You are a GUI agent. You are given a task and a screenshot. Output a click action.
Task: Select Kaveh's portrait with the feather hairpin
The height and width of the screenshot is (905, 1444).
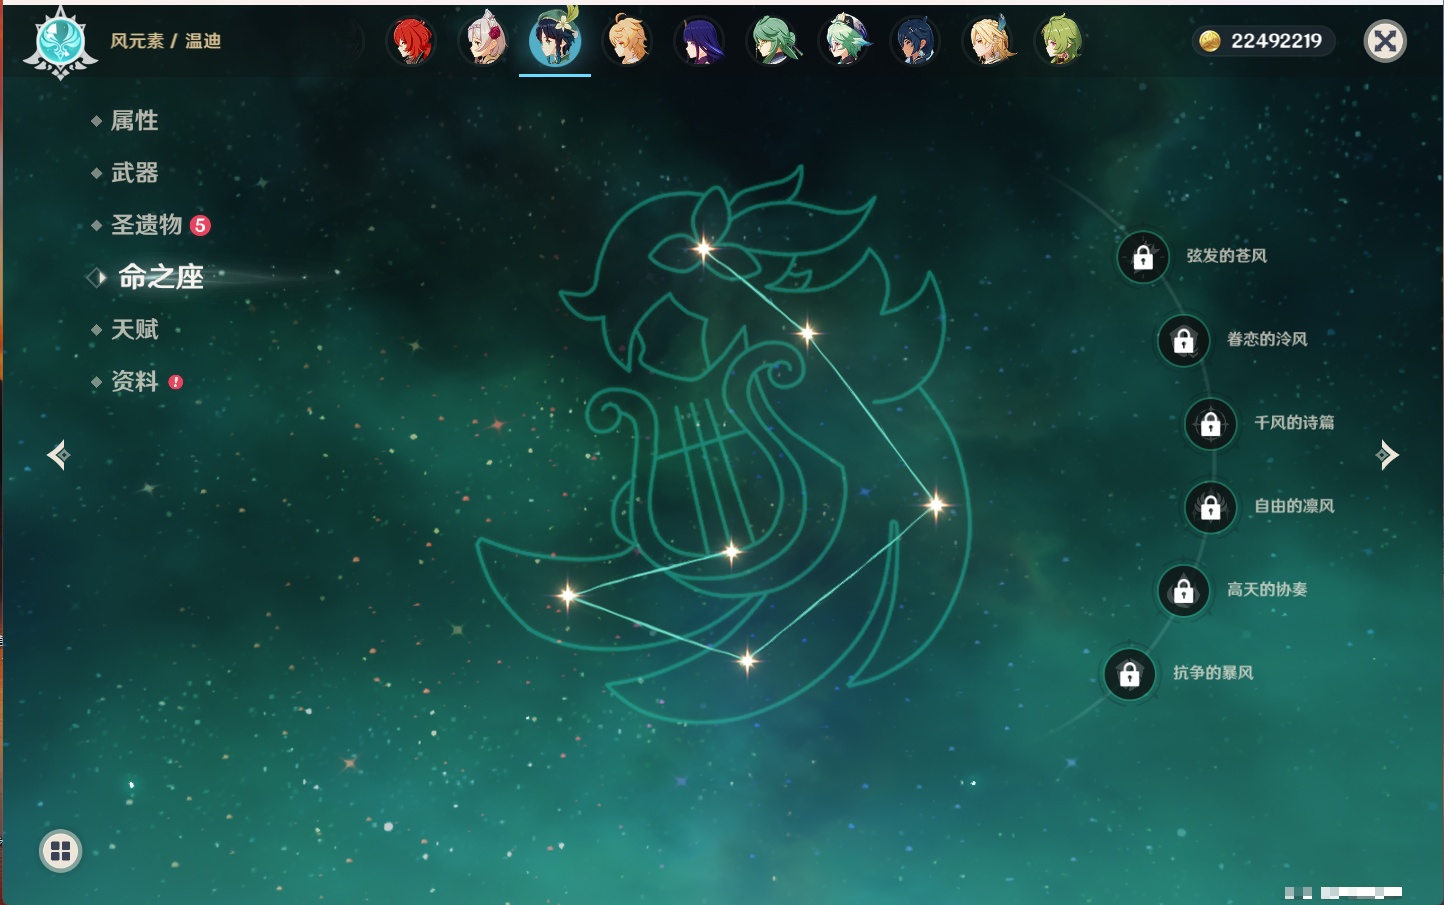point(989,41)
